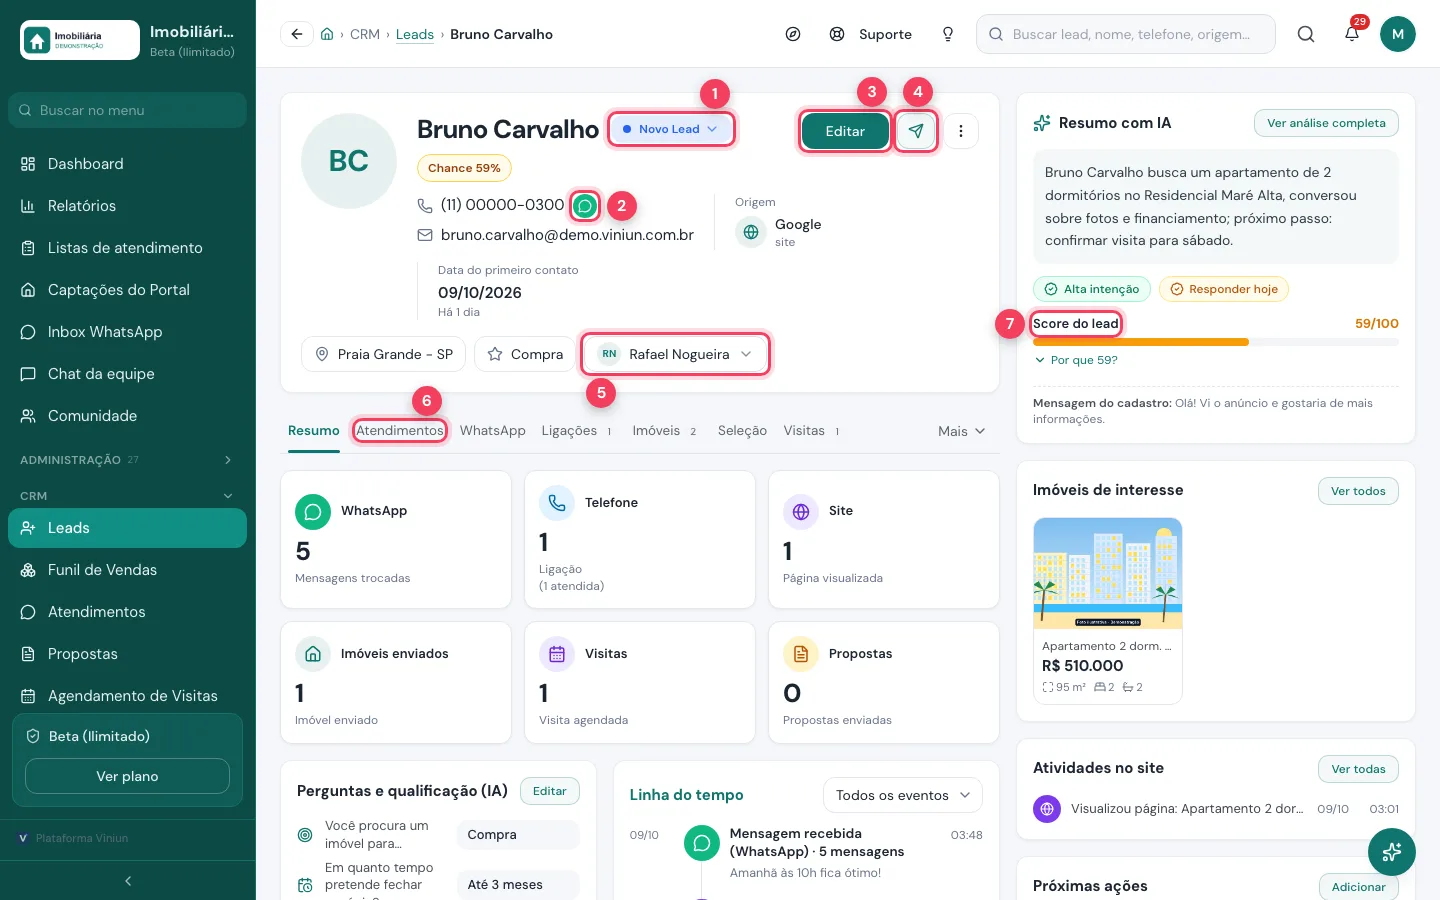Screen dimensions: 1440x900
Task: Click the search magnifier button
Action: [x=1306, y=34]
